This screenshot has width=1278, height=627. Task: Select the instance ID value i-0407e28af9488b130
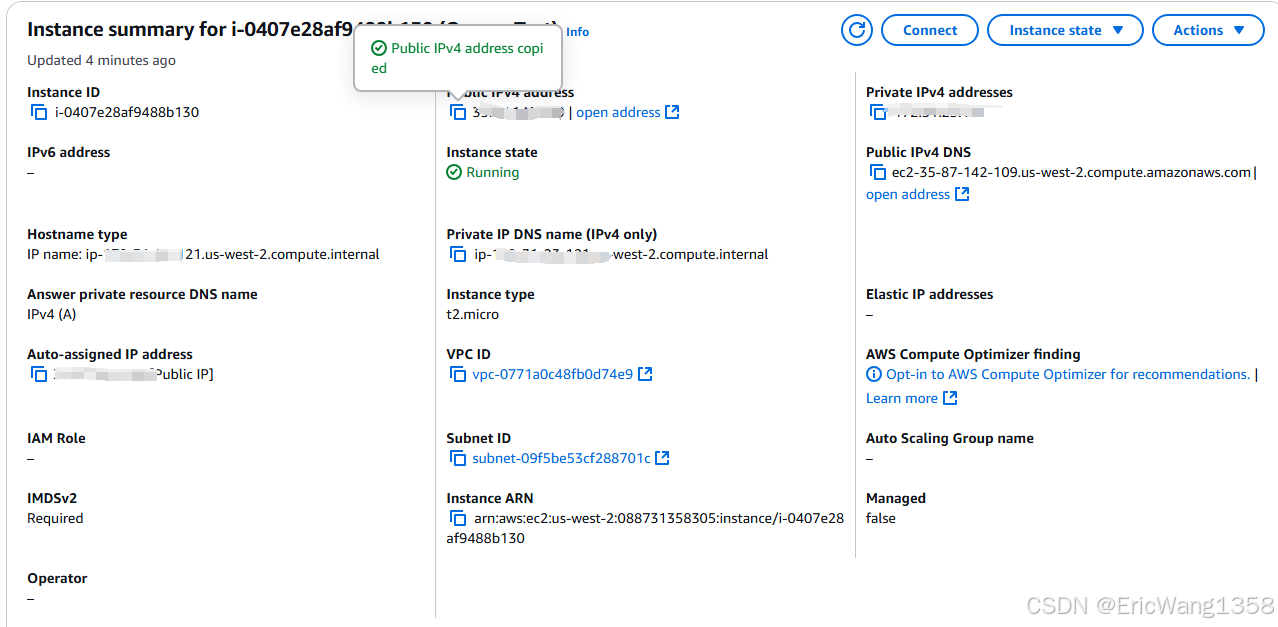(127, 112)
